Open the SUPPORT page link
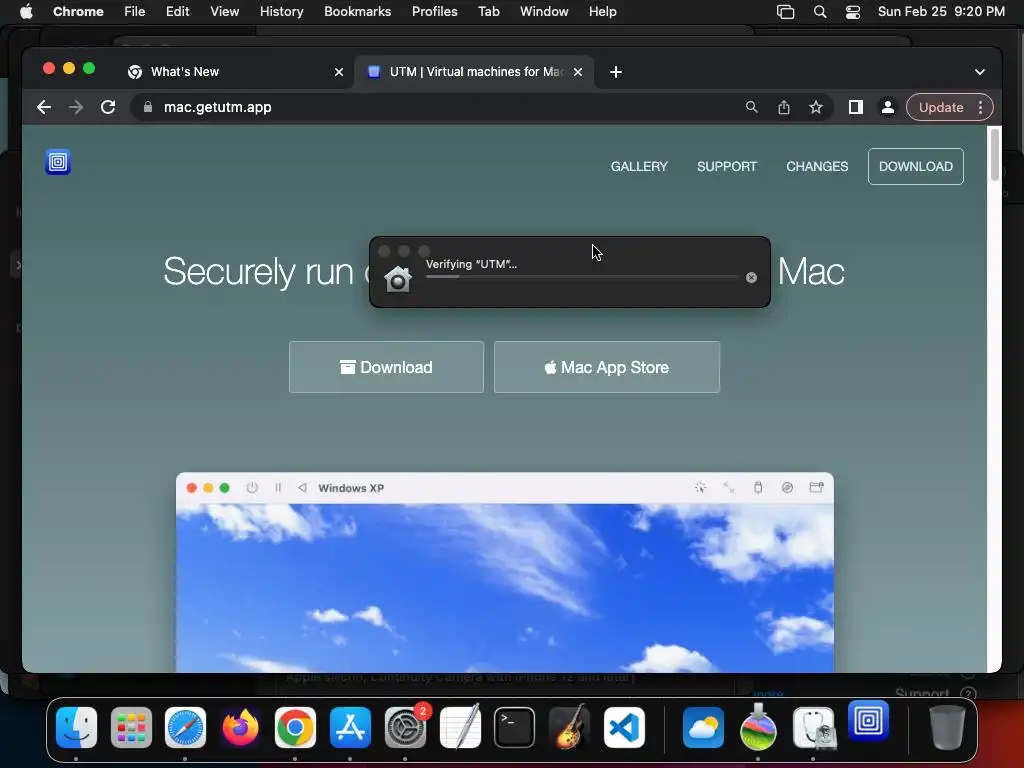The width and height of the screenshot is (1024, 768). (727, 167)
